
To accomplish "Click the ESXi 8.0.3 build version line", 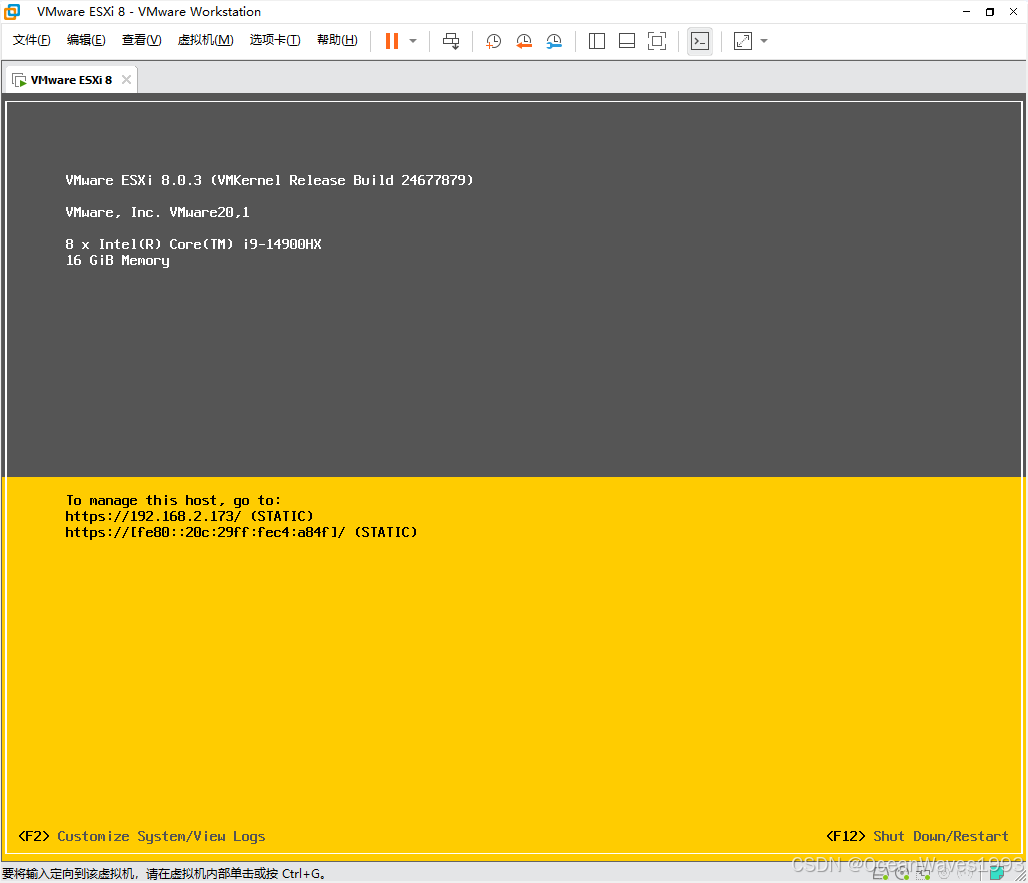I will coord(269,180).
